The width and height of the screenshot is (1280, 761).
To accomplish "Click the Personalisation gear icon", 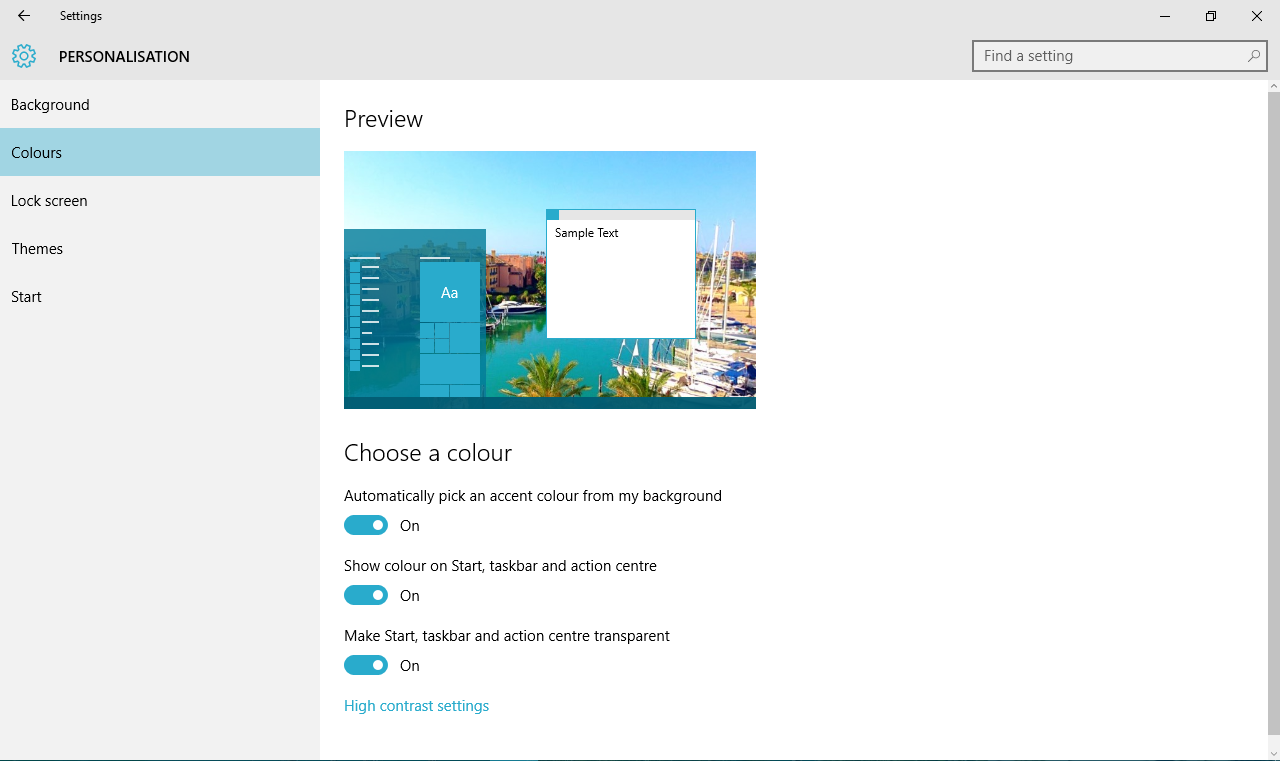I will point(24,56).
